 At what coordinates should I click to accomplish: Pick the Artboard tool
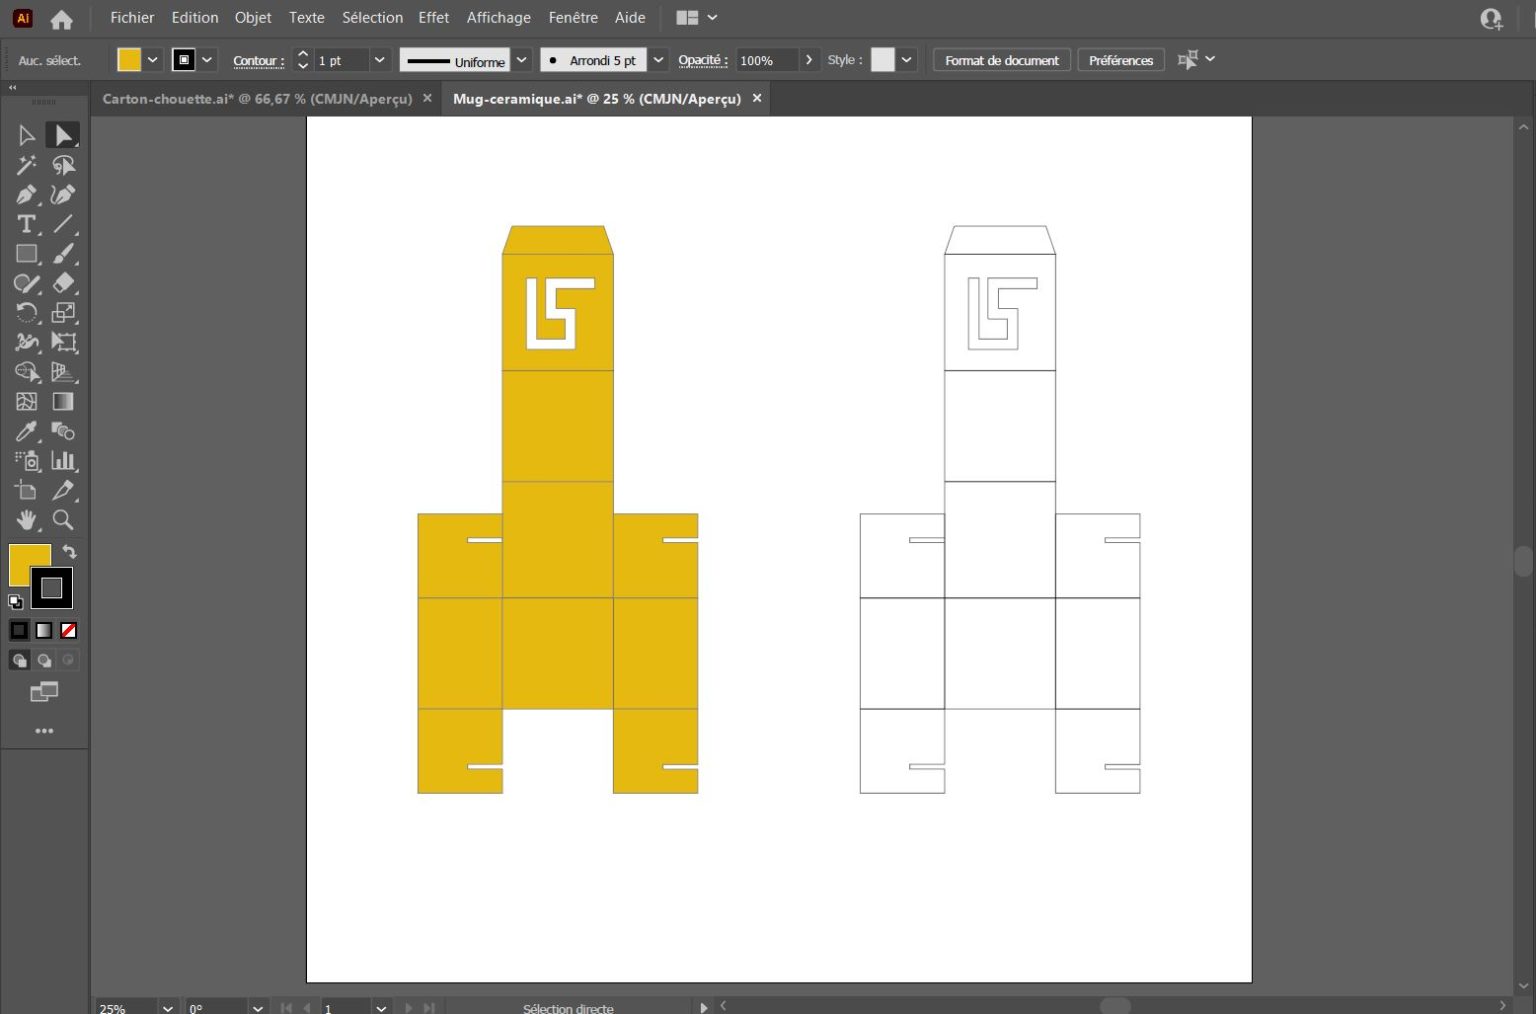[x=26, y=490]
